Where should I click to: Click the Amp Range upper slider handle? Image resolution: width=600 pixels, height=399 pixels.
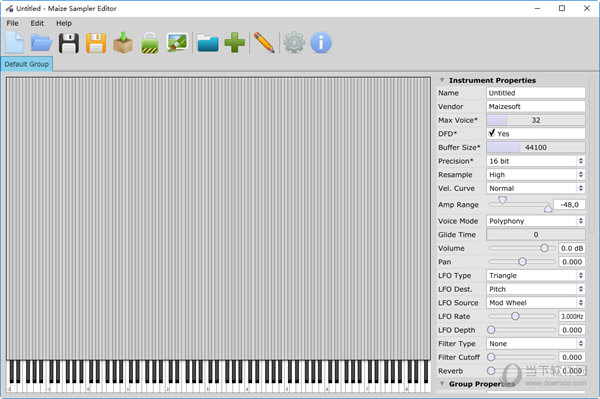click(x=502, y=200)
